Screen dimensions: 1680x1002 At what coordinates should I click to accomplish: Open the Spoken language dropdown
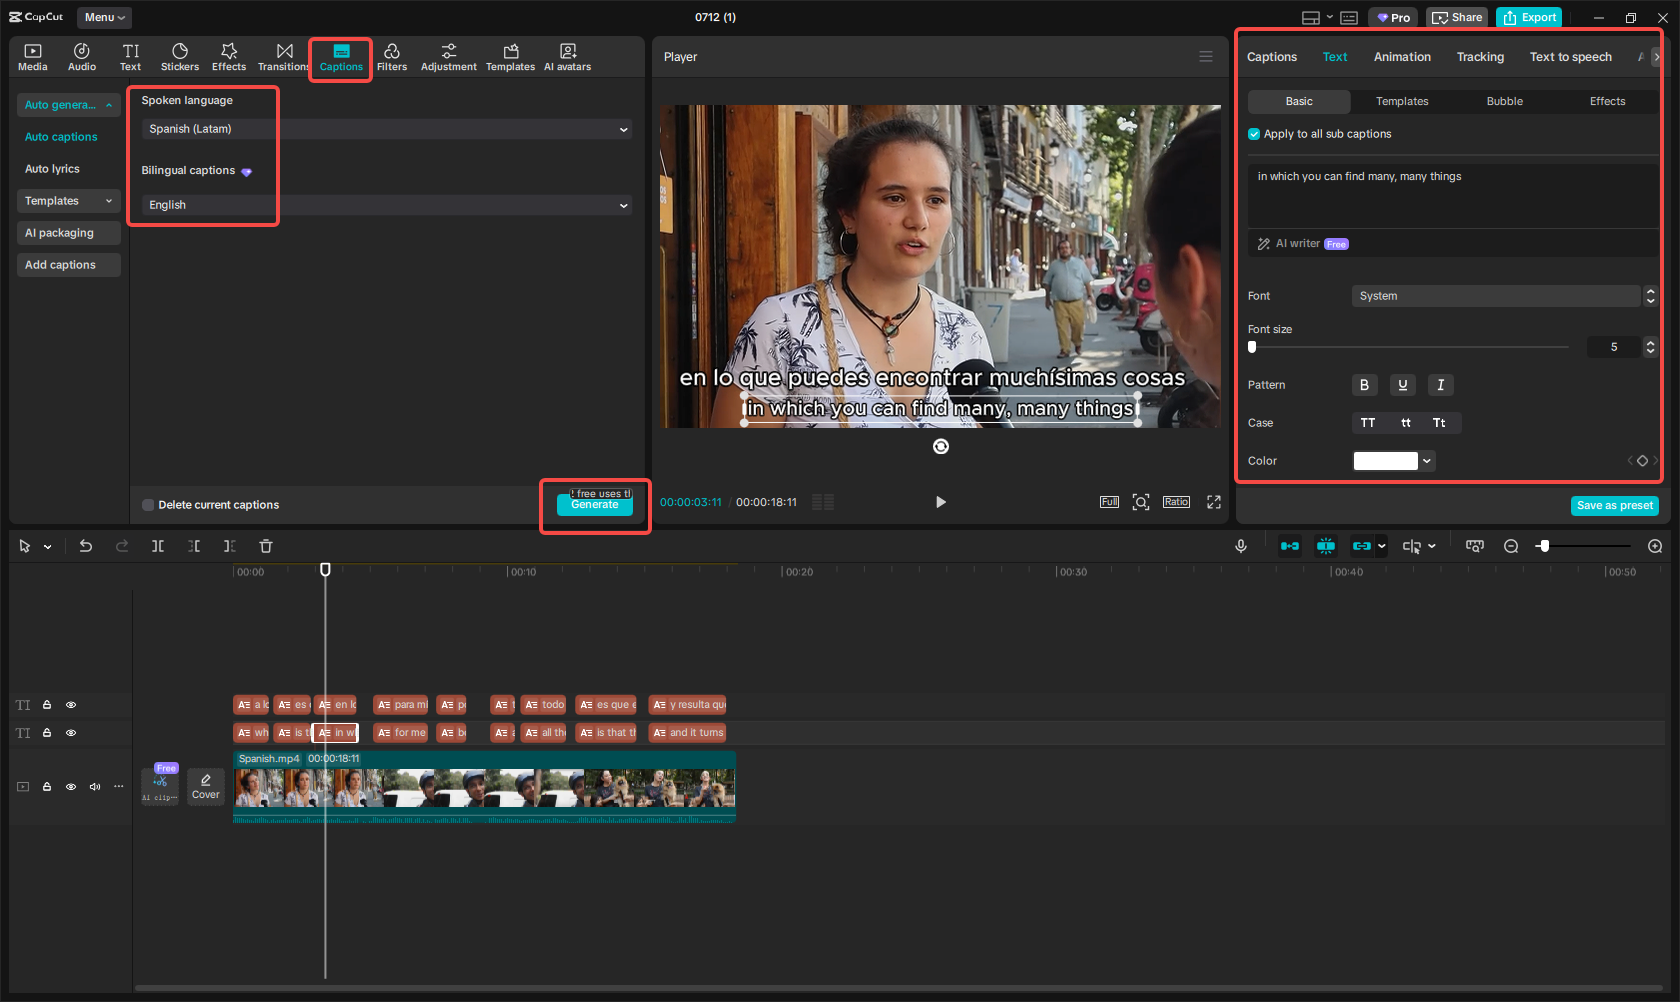[386, 129]
